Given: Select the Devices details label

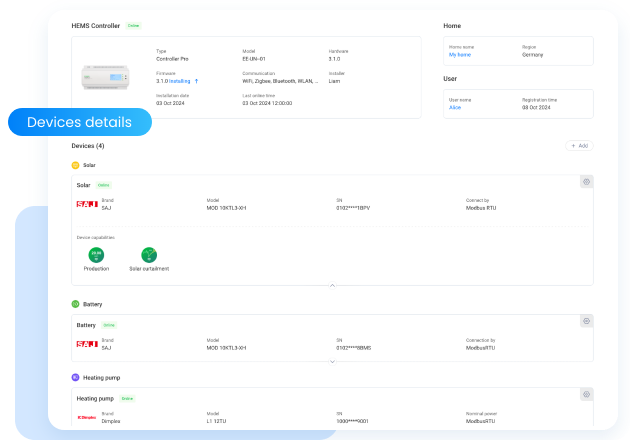Looking at the screenshot, I should [x=79, y=122].
